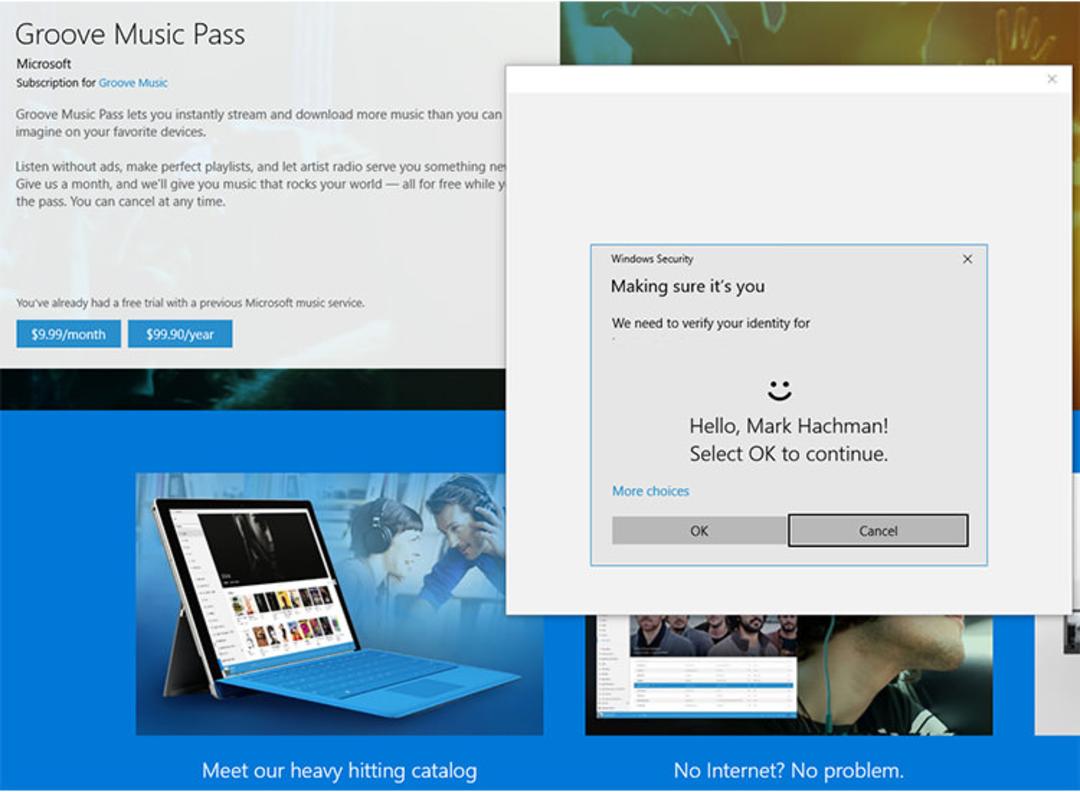Cancel the identity verification prompt

(878, 530)
